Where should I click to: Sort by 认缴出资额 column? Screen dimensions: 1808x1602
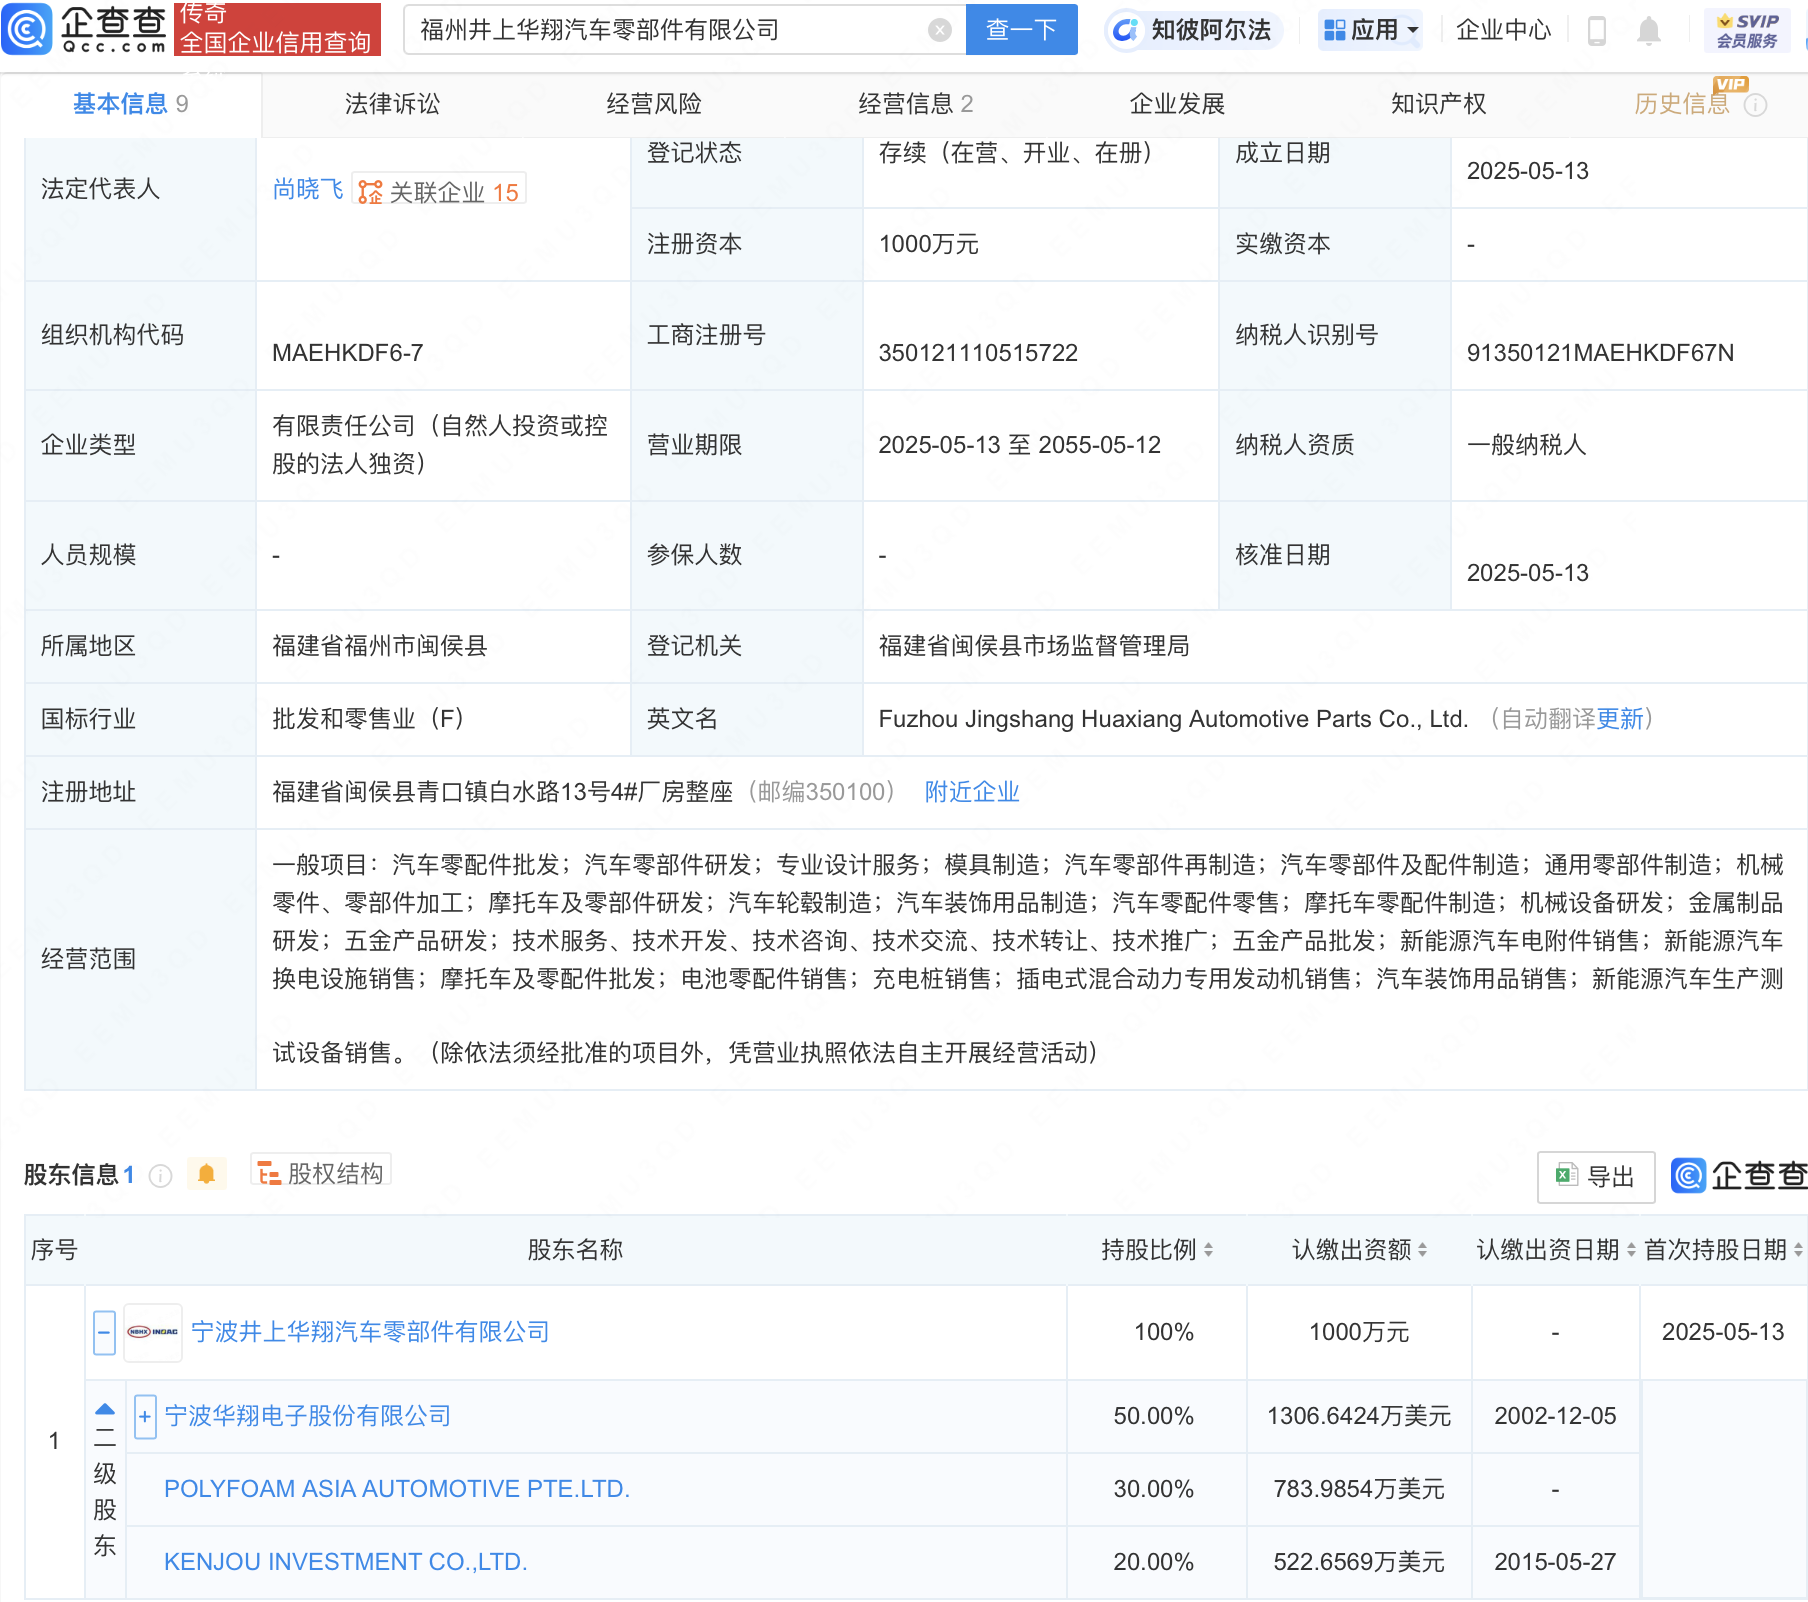pyautogui.click(x=1422, y=1250)
